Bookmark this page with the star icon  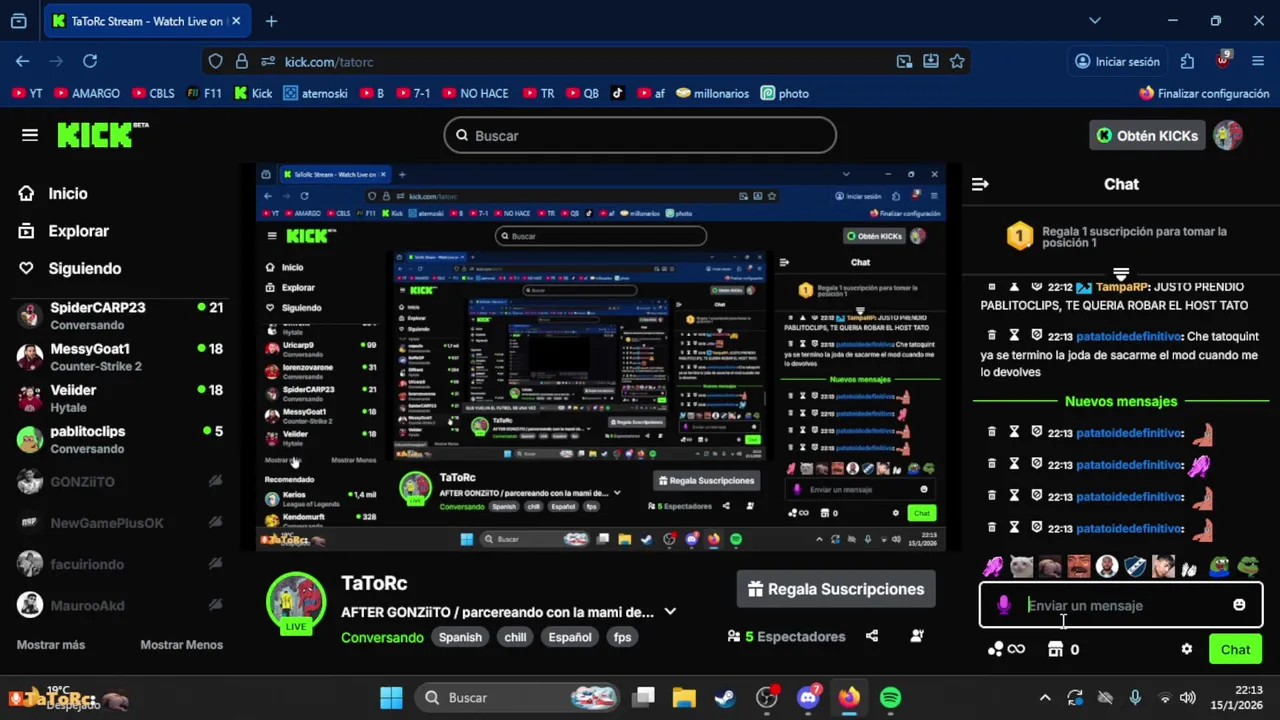point(957,61)
